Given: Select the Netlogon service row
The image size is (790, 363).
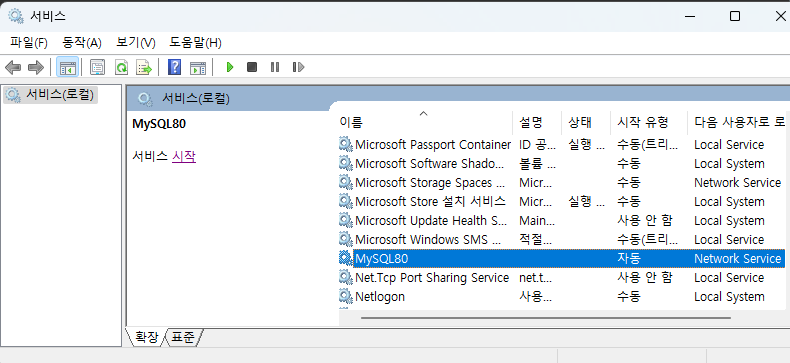Looking at the screenshot, I should tap(562, 296).
